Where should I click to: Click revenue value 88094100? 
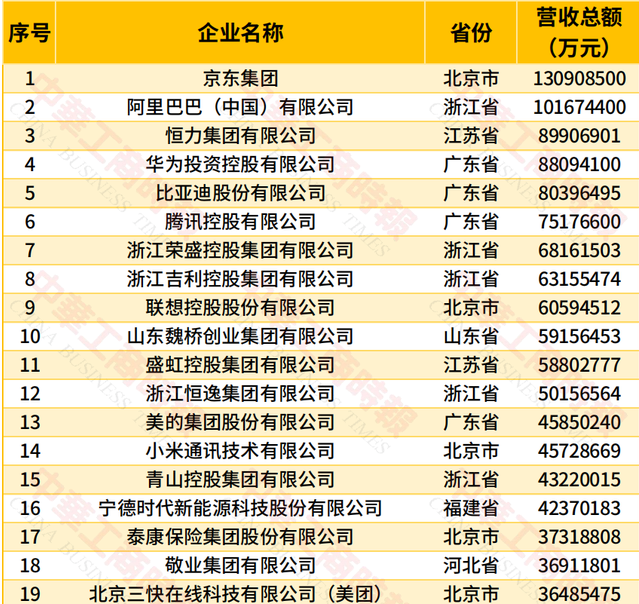tap(580, 164)
